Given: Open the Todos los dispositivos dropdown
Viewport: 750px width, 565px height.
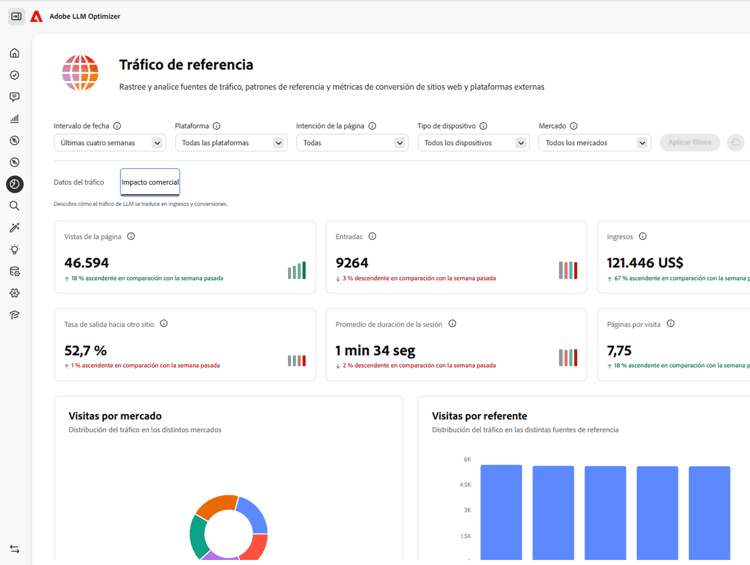Looking at the screenshot, I should (x=474, y=143).
